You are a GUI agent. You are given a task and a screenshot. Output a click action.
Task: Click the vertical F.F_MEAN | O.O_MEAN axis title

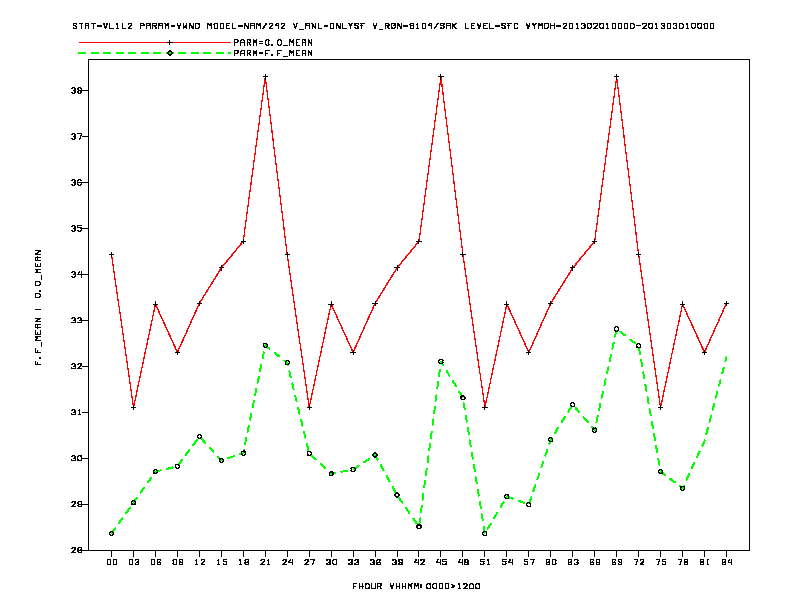[38, 307]
